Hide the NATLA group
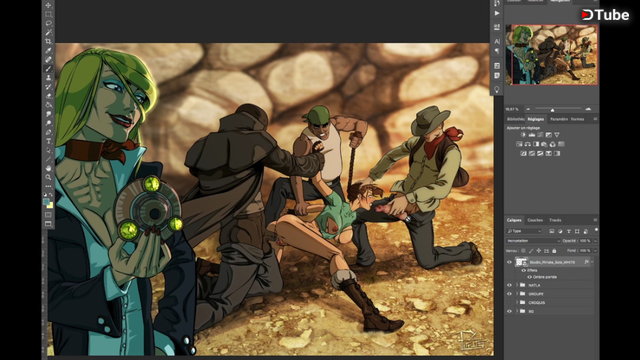 [509, 285]
